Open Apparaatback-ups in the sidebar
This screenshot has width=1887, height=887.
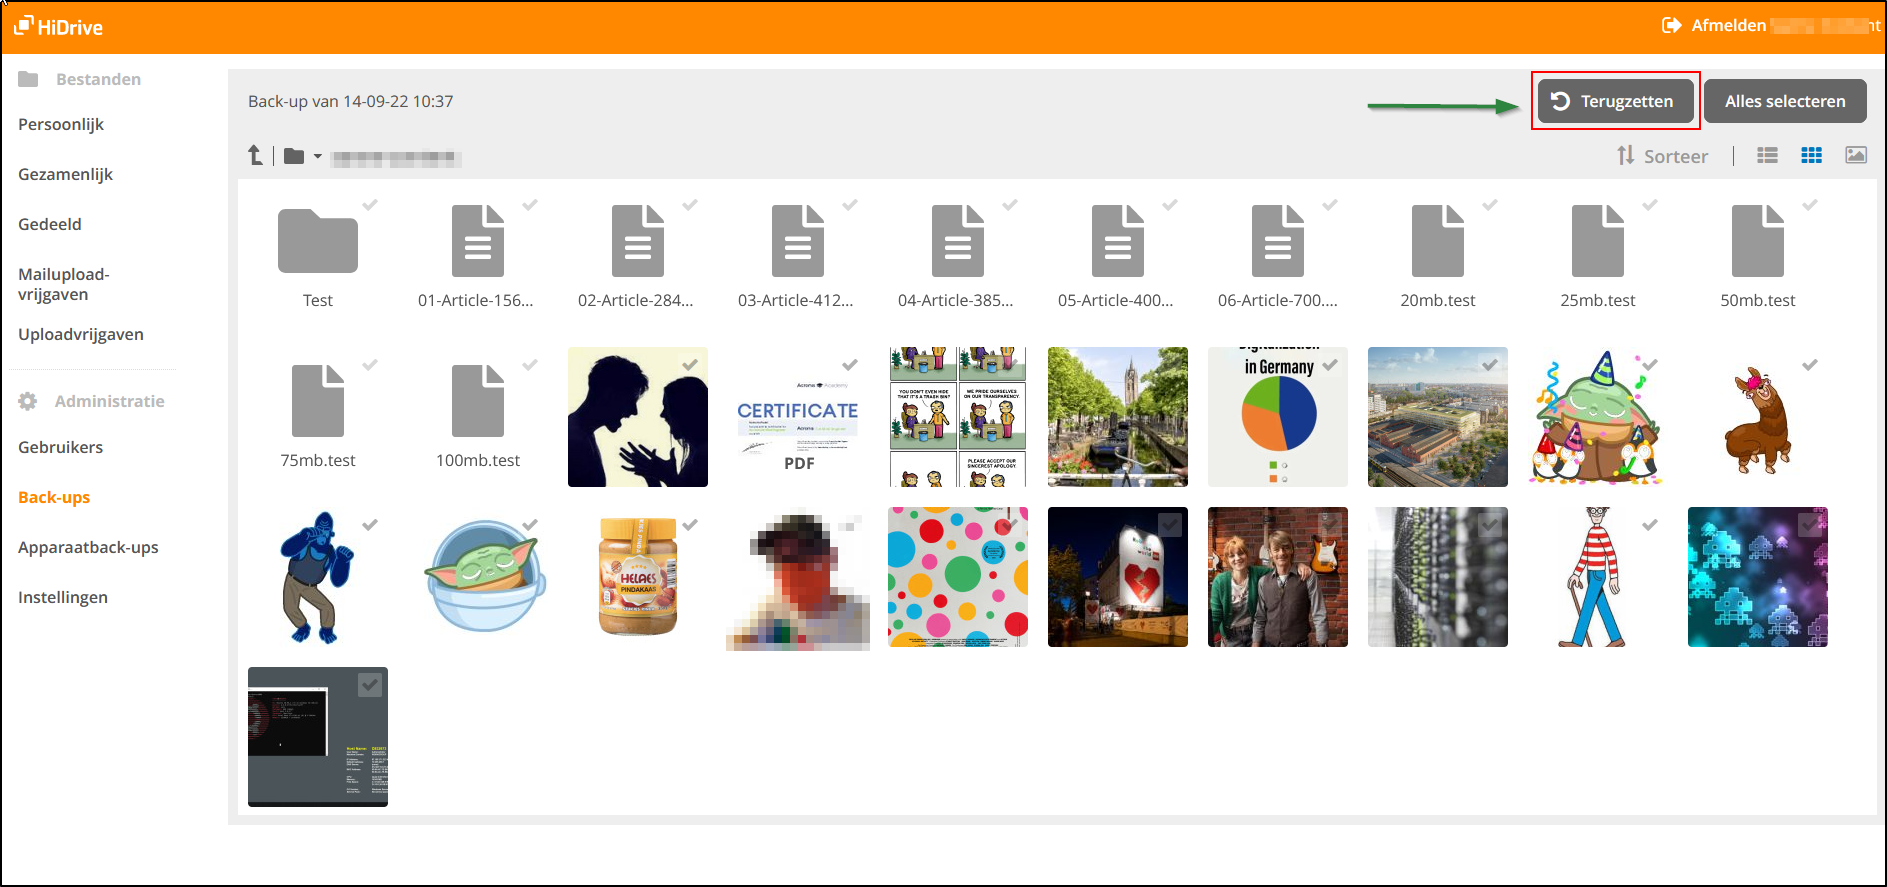88,547
